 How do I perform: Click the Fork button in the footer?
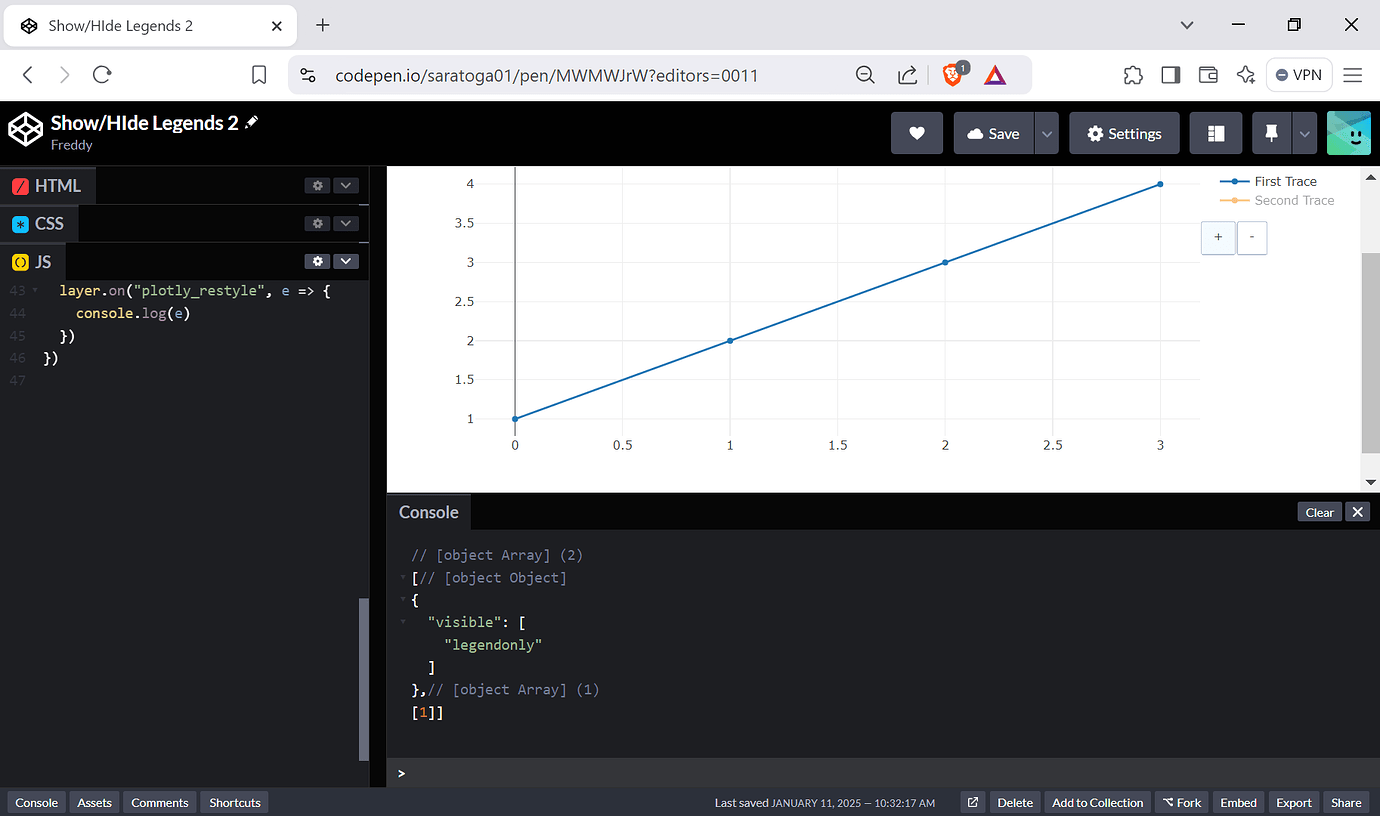(x=1181, y=801)
